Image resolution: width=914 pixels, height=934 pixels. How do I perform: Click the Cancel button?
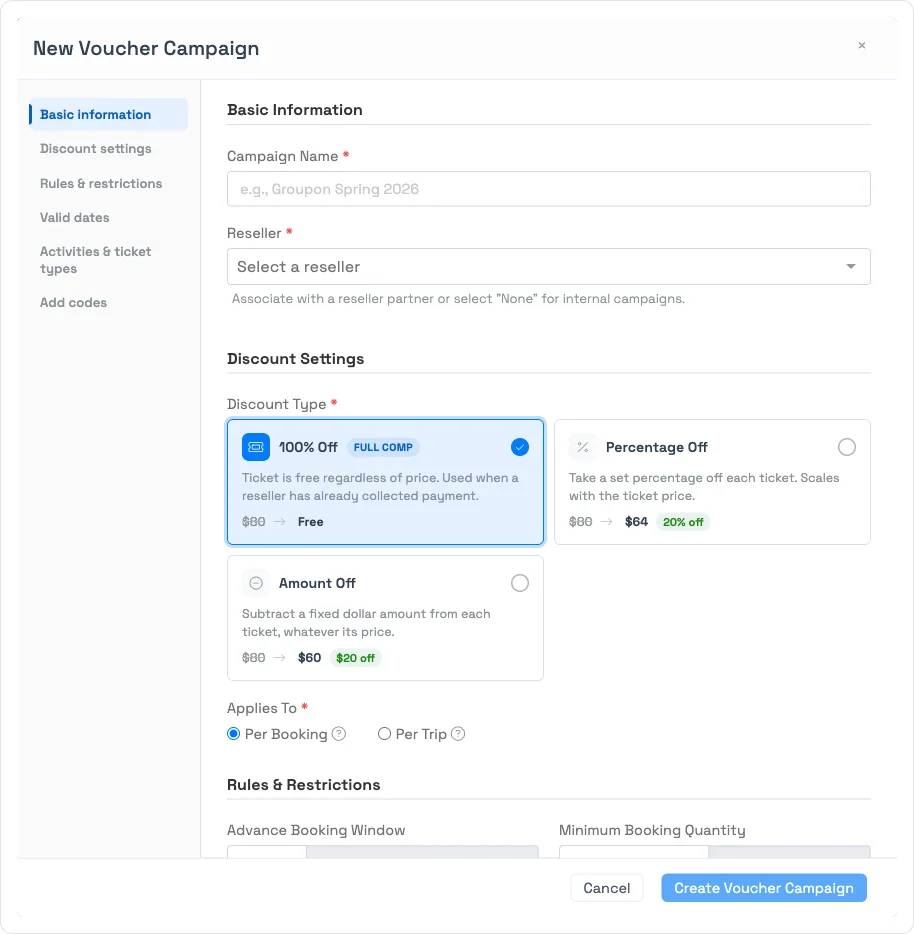607,888
